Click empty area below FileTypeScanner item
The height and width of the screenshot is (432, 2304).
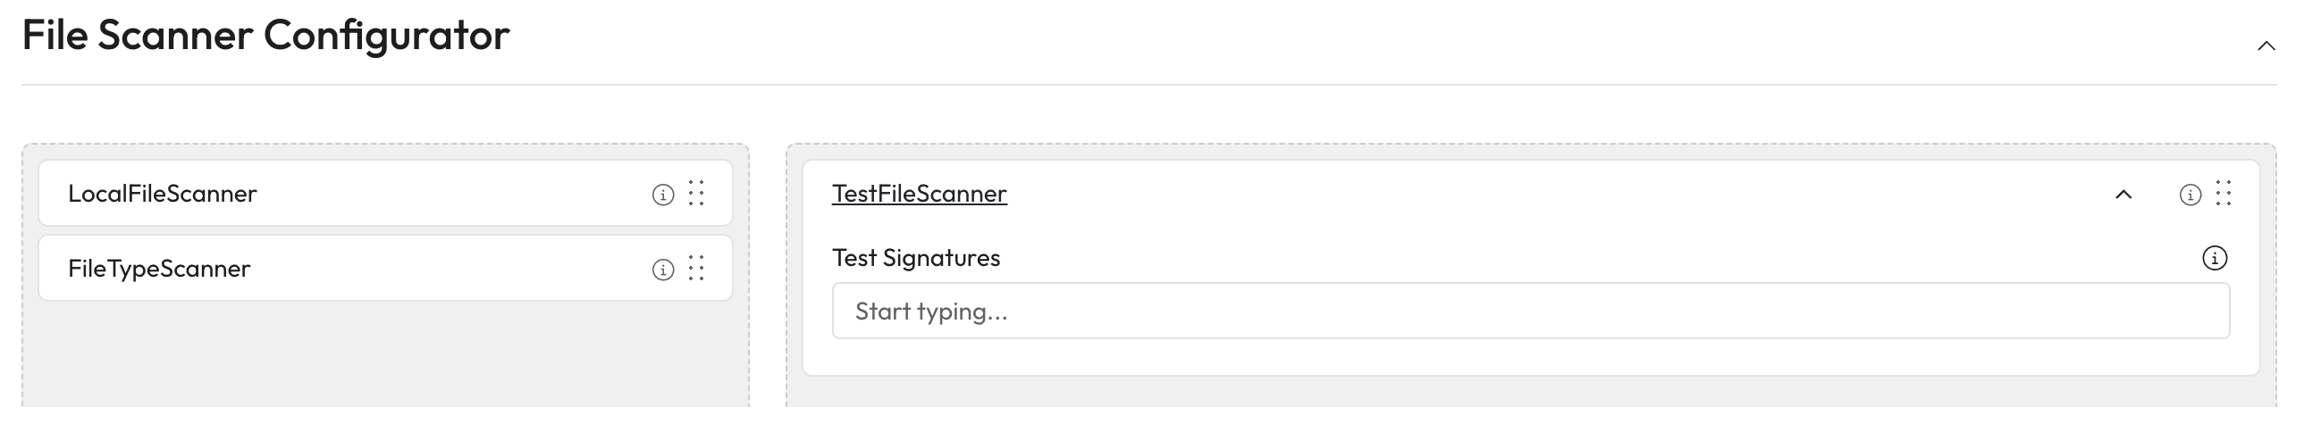[x=385, y=355]
